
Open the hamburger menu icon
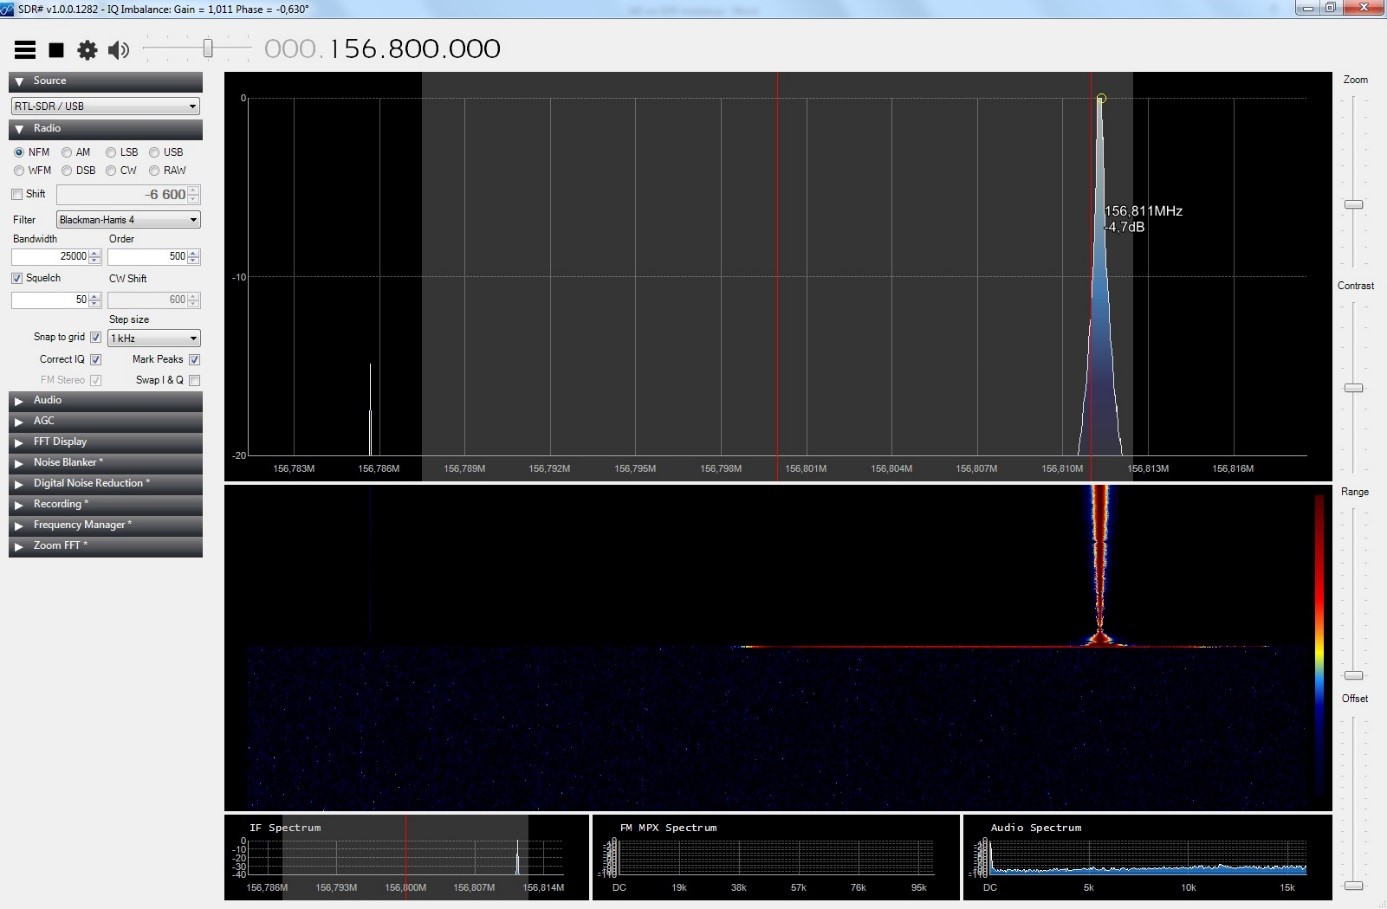(x=25, y=50)
